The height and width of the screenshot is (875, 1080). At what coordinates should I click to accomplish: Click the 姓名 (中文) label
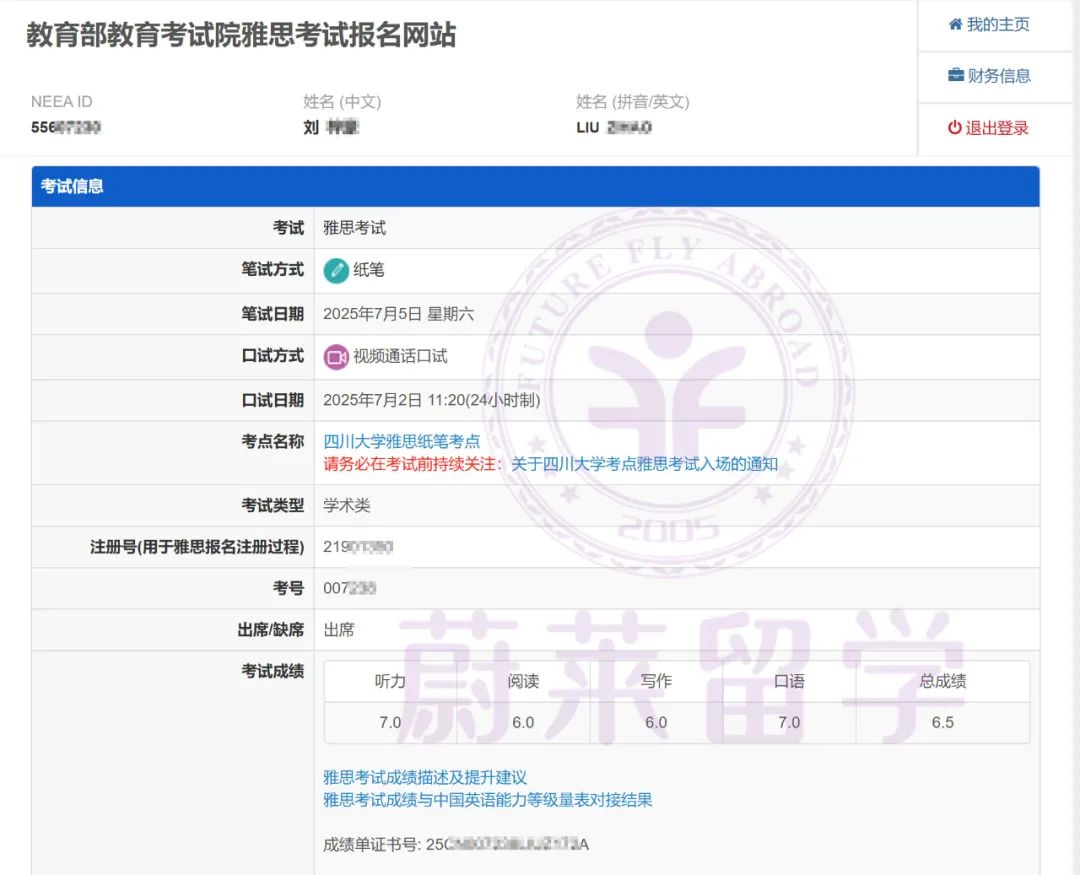(342, 102)
